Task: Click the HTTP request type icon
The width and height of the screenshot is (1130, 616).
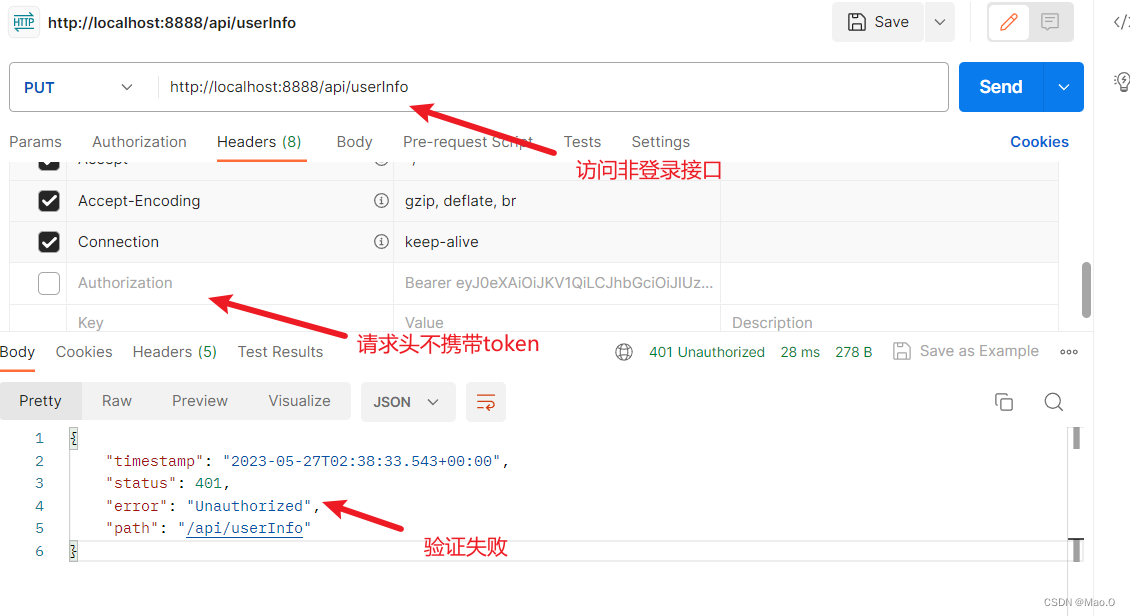Action: [24, 22]
